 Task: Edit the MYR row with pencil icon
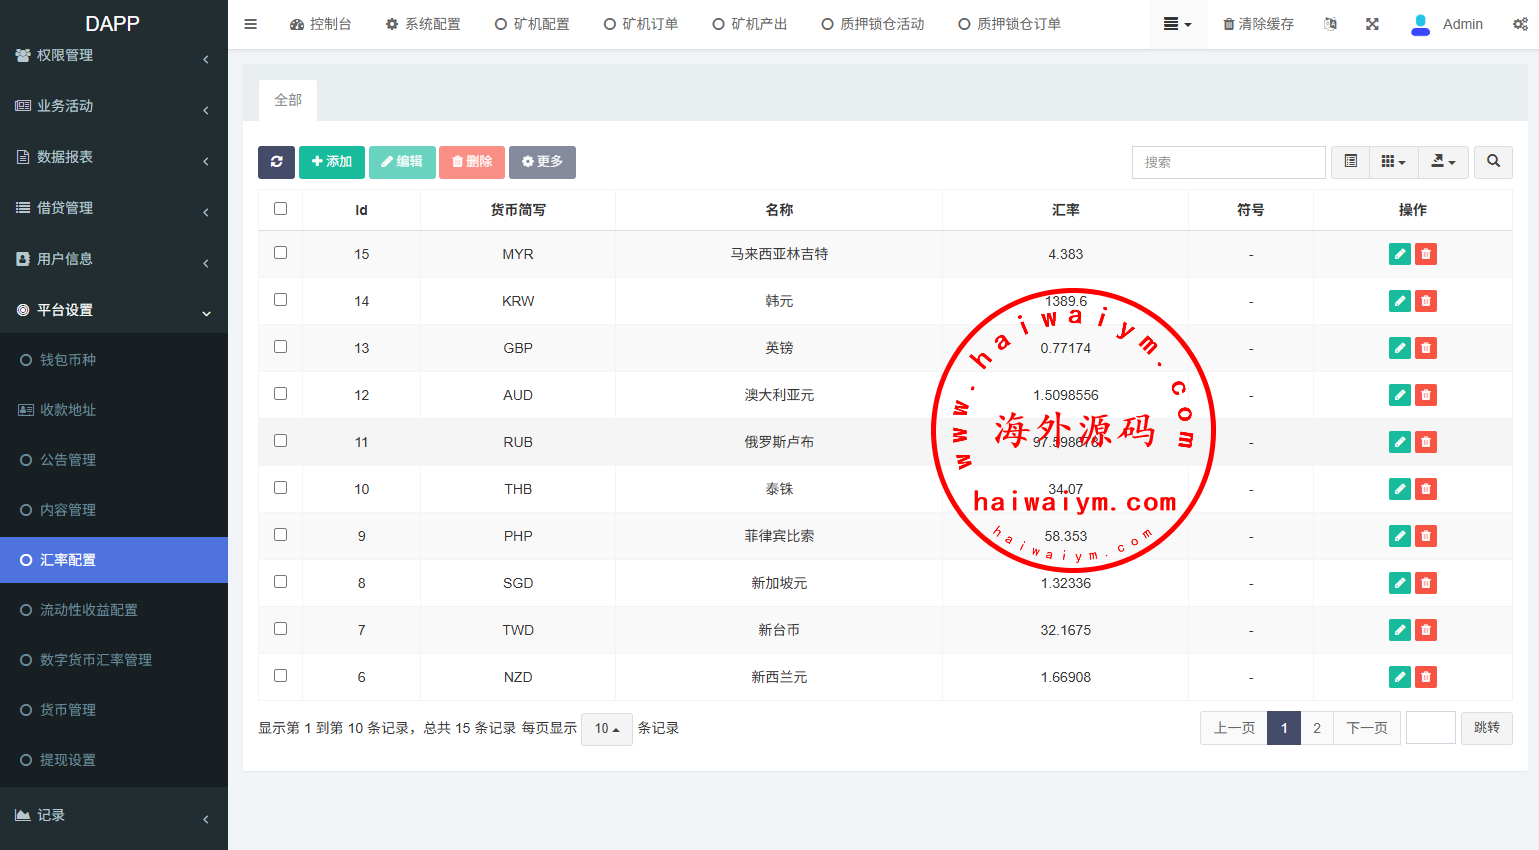pos(1399,254)
